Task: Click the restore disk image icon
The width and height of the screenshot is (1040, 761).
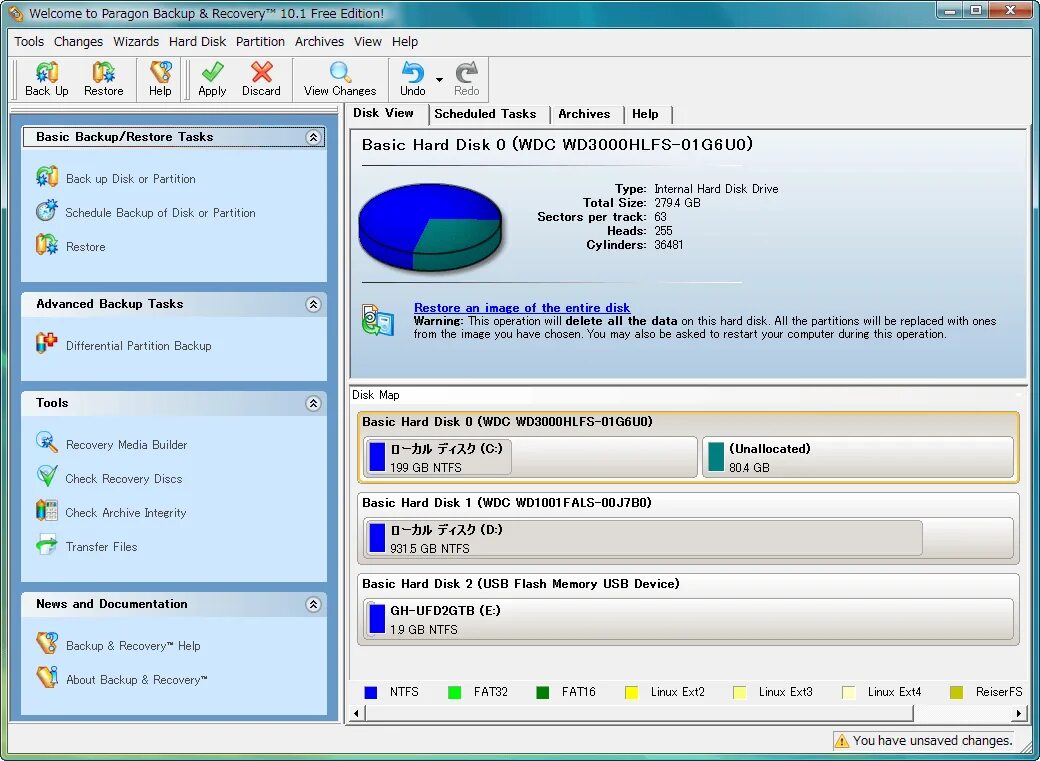Action: (x=378, y=320)
